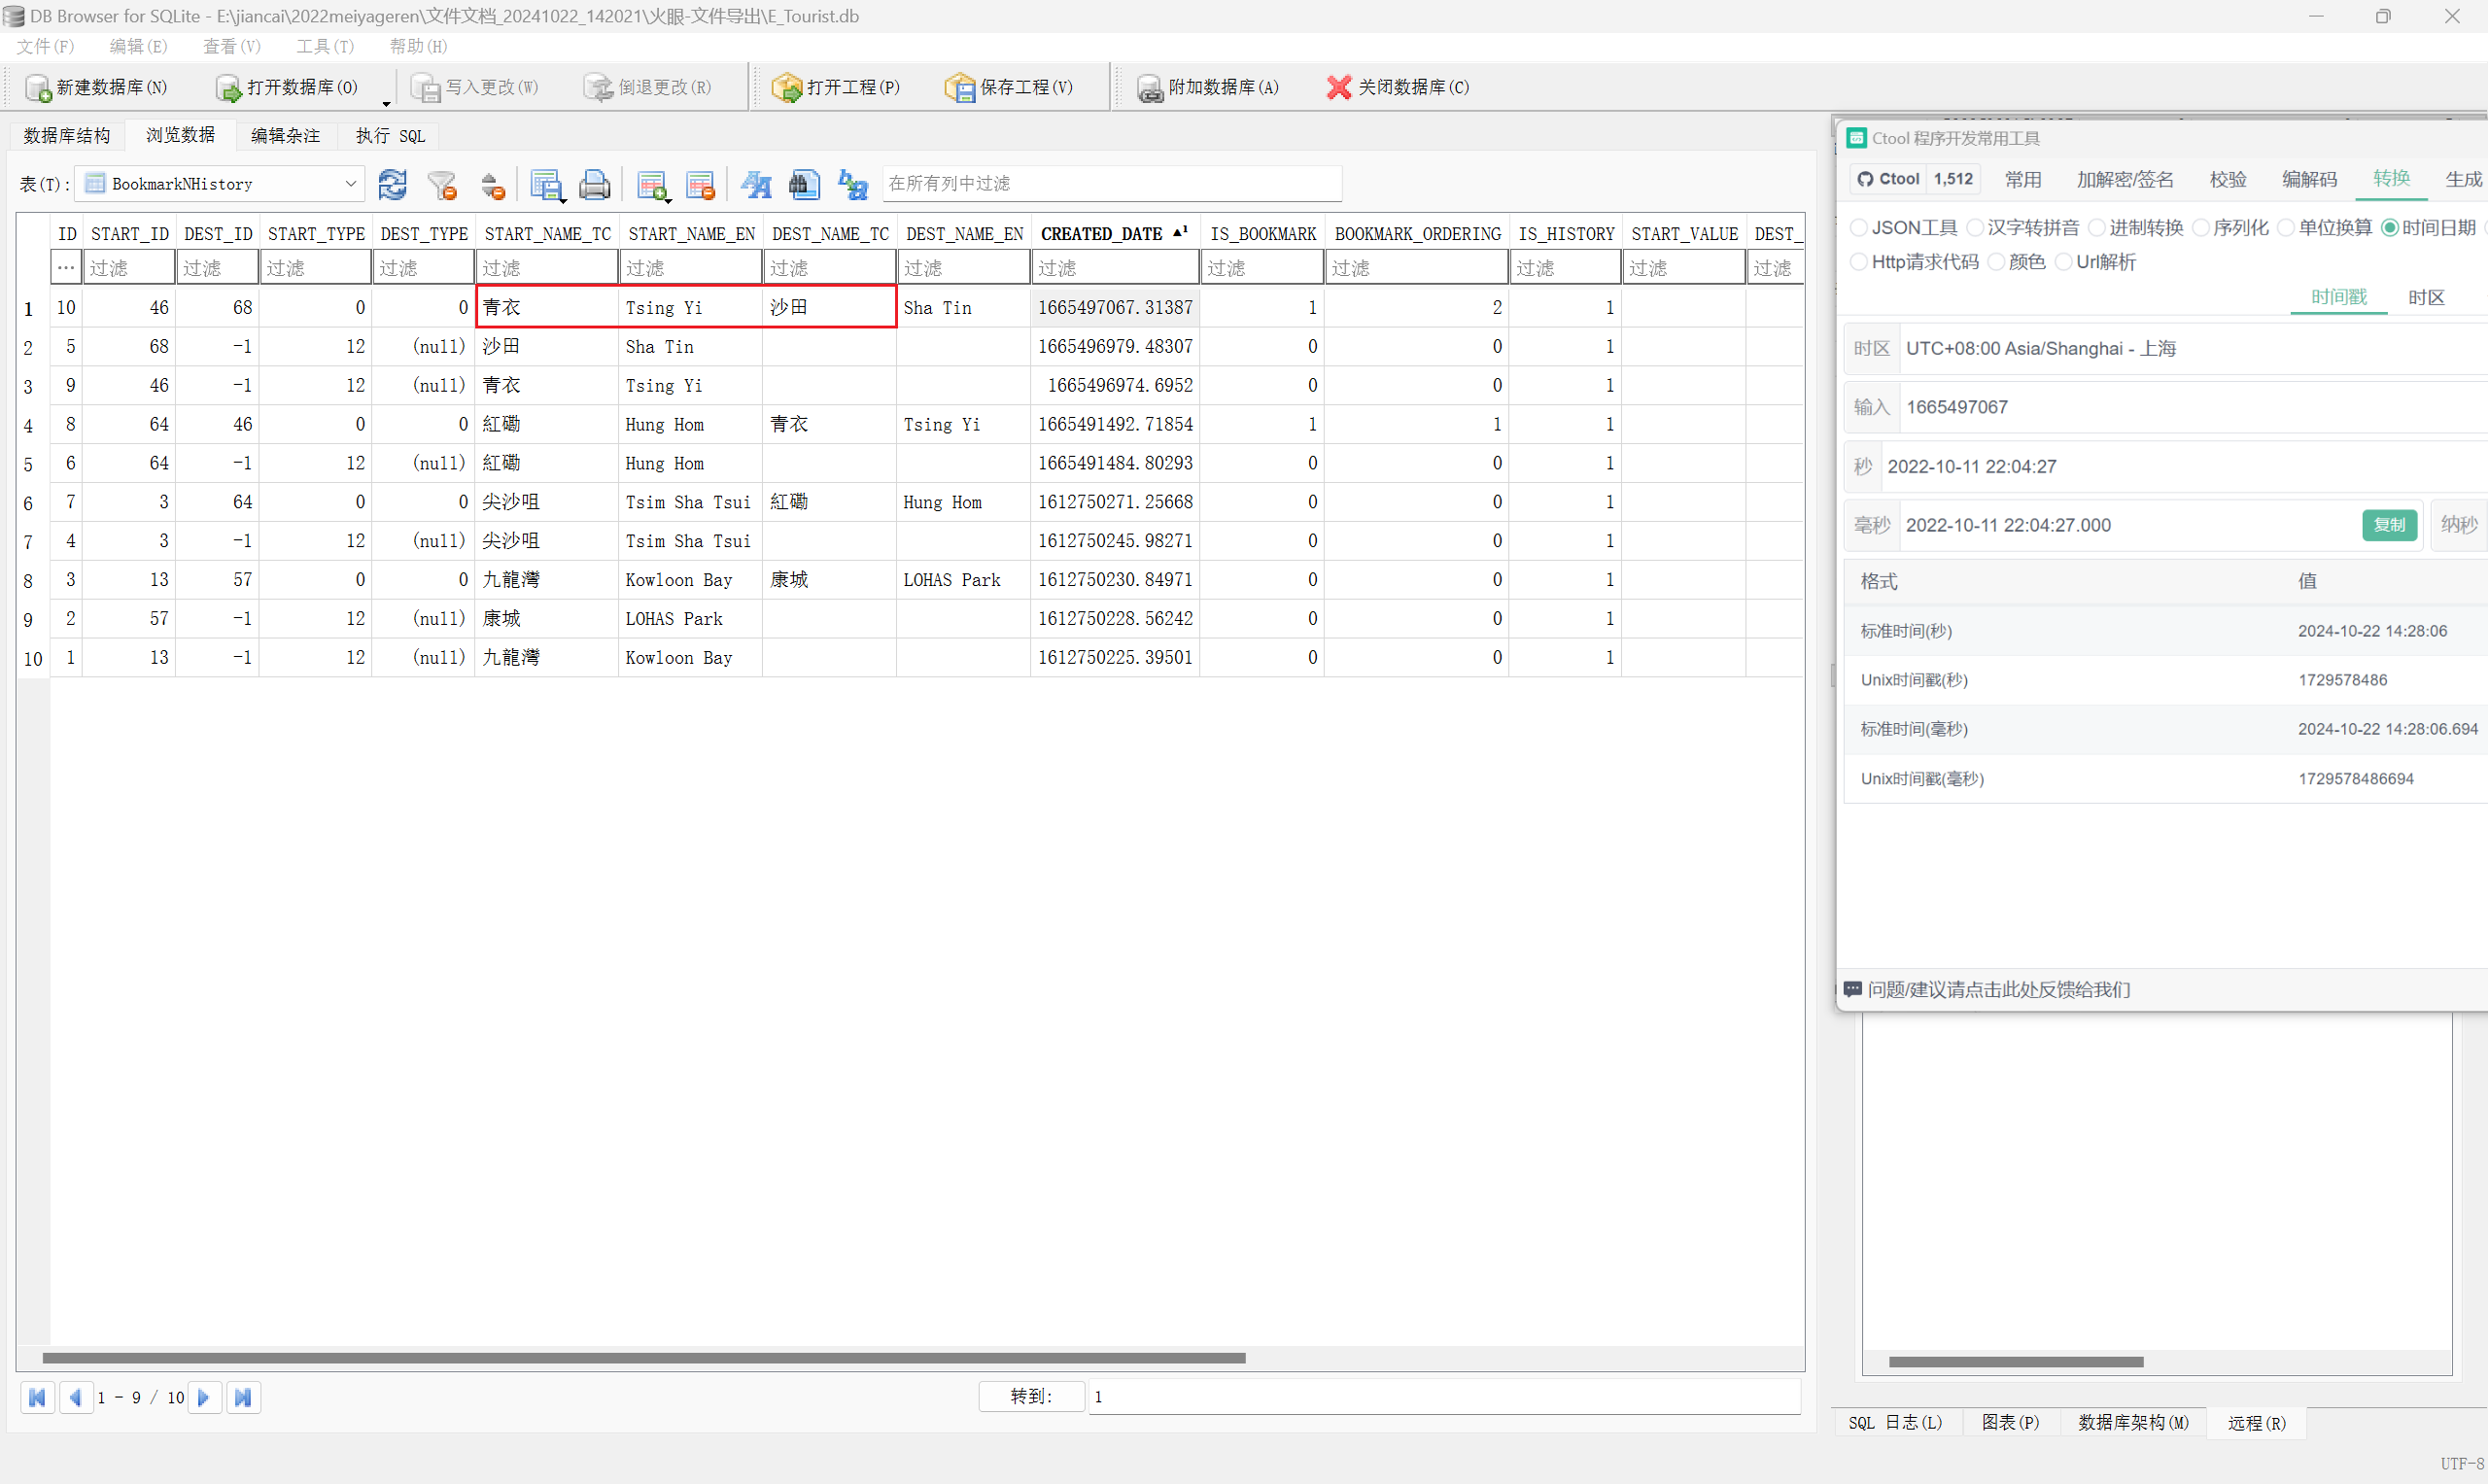Select the JSON工具 radio option in Ctool
The width and height of the screenshot is (2488, 1484).
(x=1859, y=228)
